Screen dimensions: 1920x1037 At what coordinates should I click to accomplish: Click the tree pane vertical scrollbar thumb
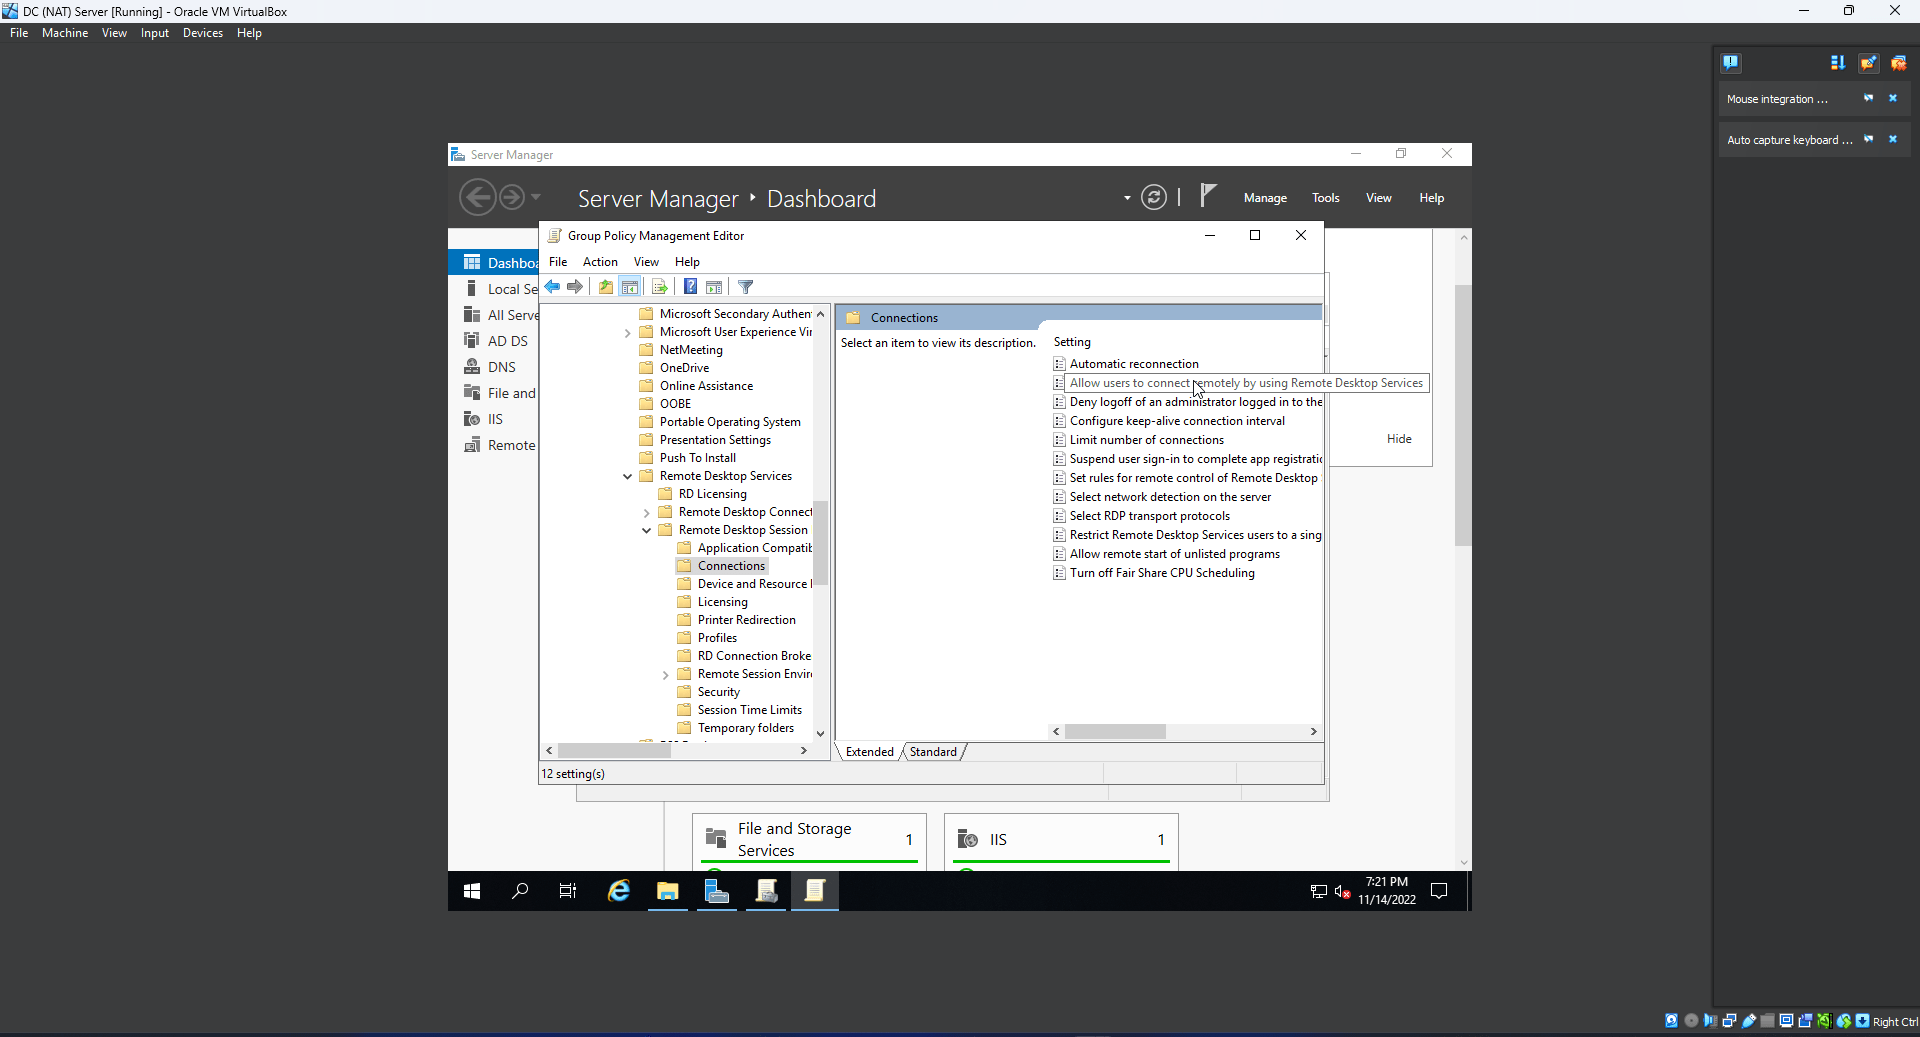click(821, 542)
